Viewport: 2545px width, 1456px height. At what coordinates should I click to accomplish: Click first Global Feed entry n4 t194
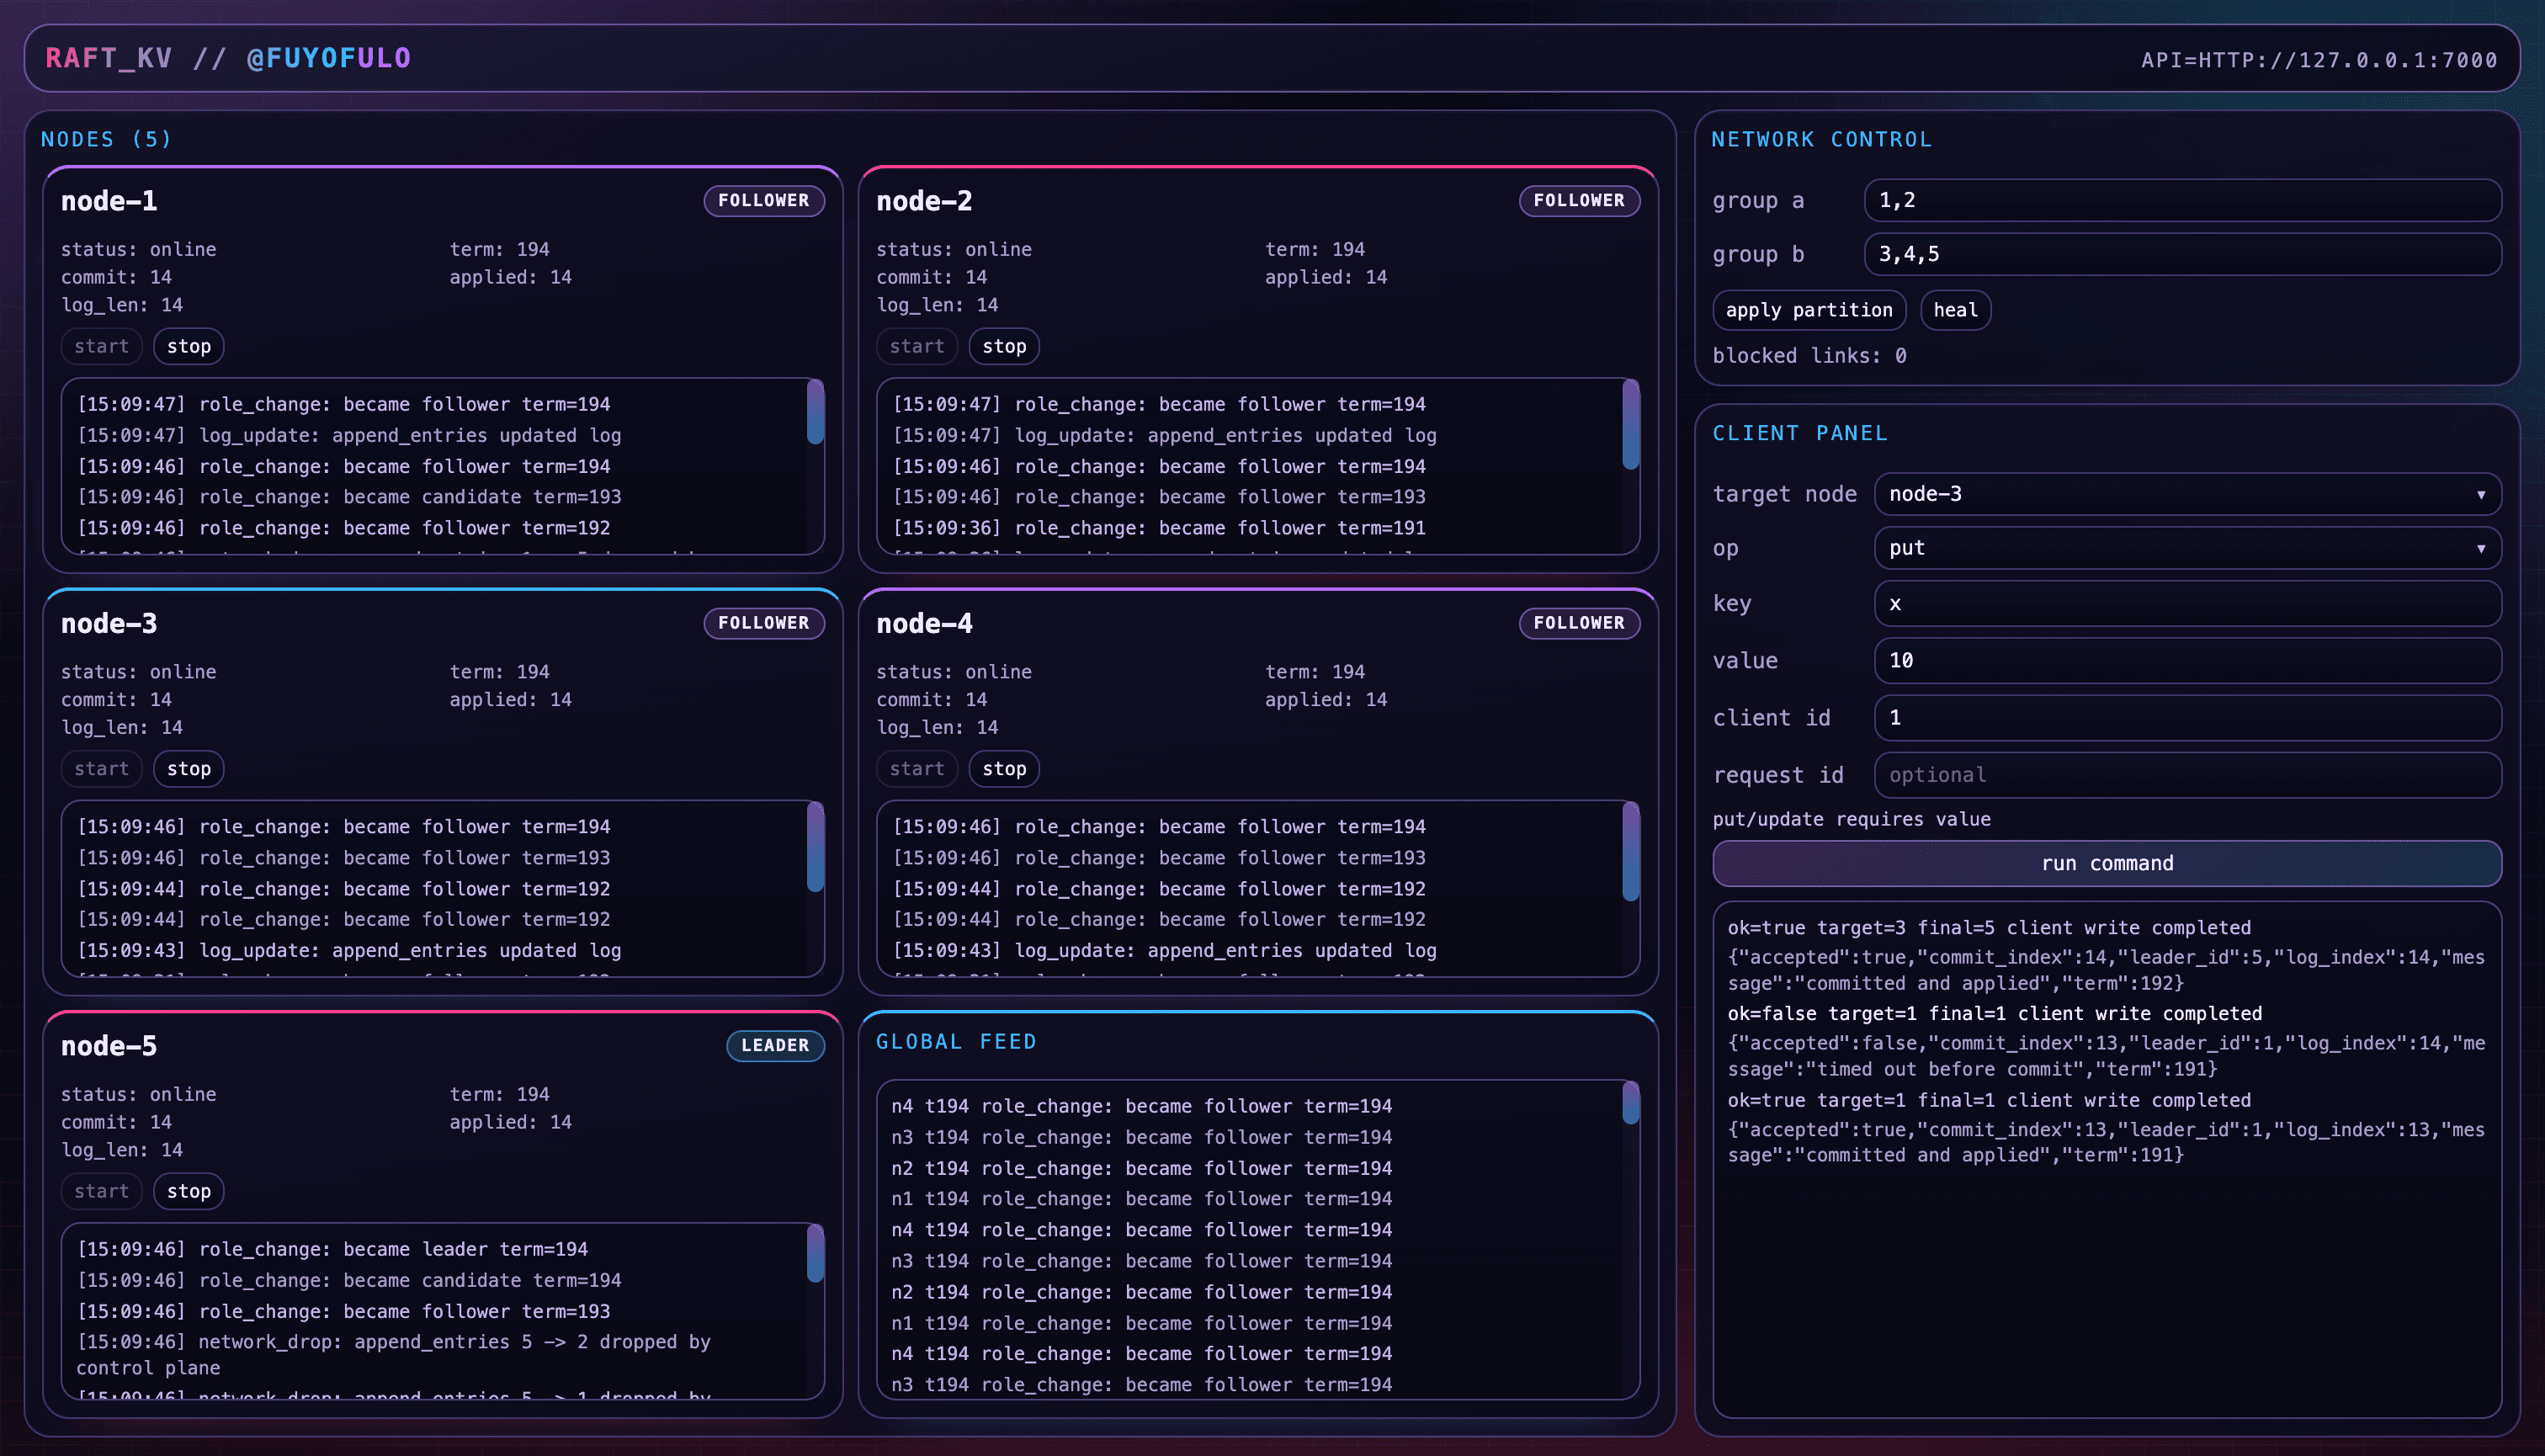tap(1141, 1106)
